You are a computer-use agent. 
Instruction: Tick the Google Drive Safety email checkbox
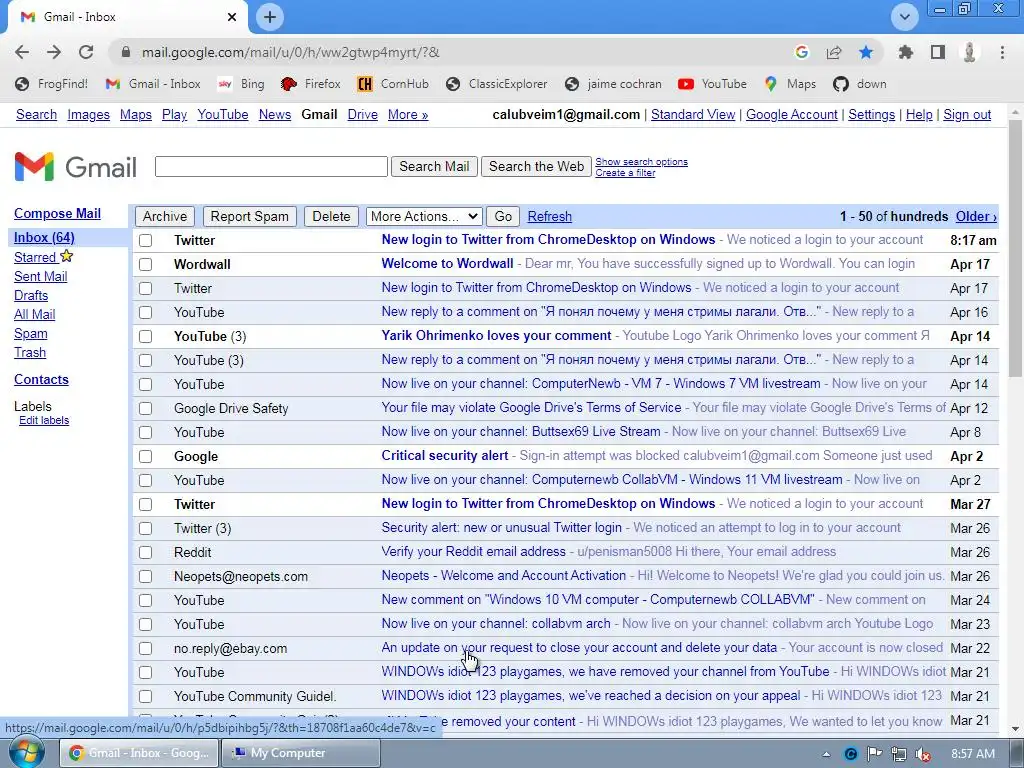[x=146, y=408]
